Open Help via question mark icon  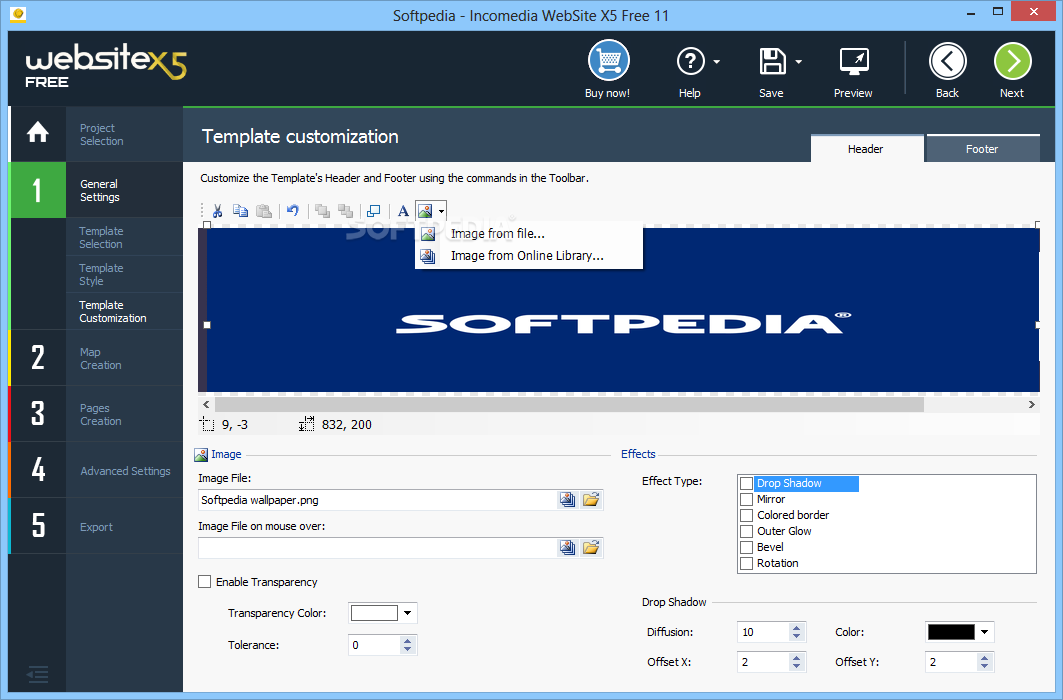pyautogui.click(x=690, y=62)
